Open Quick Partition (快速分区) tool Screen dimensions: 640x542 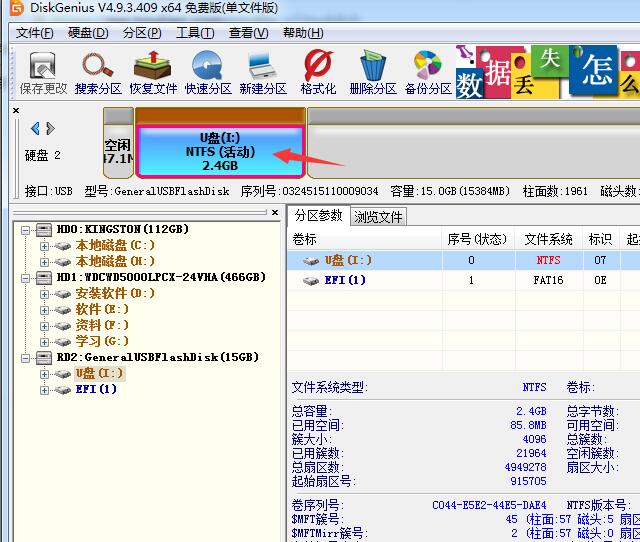[208, 73]
